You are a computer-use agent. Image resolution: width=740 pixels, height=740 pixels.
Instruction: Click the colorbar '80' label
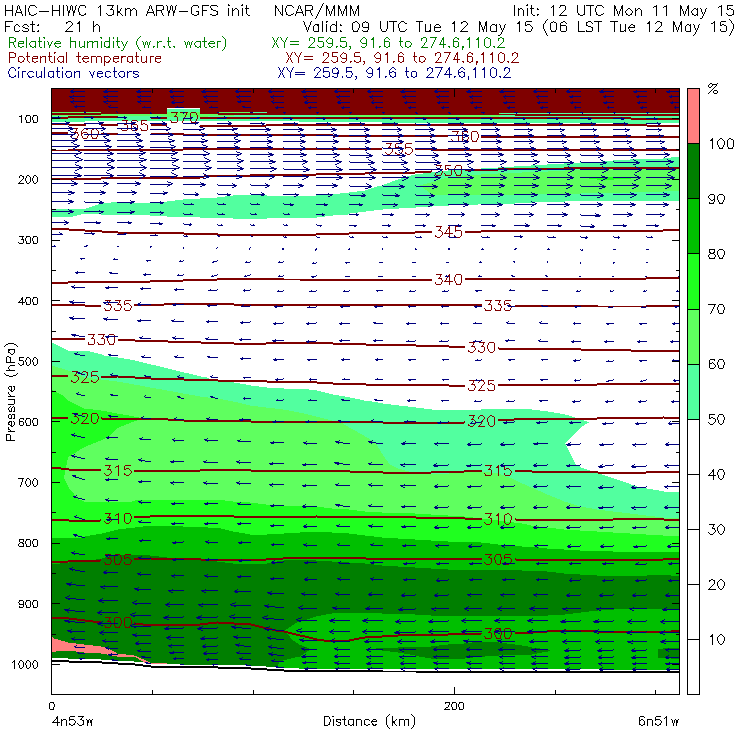click(x=716, y=254)
